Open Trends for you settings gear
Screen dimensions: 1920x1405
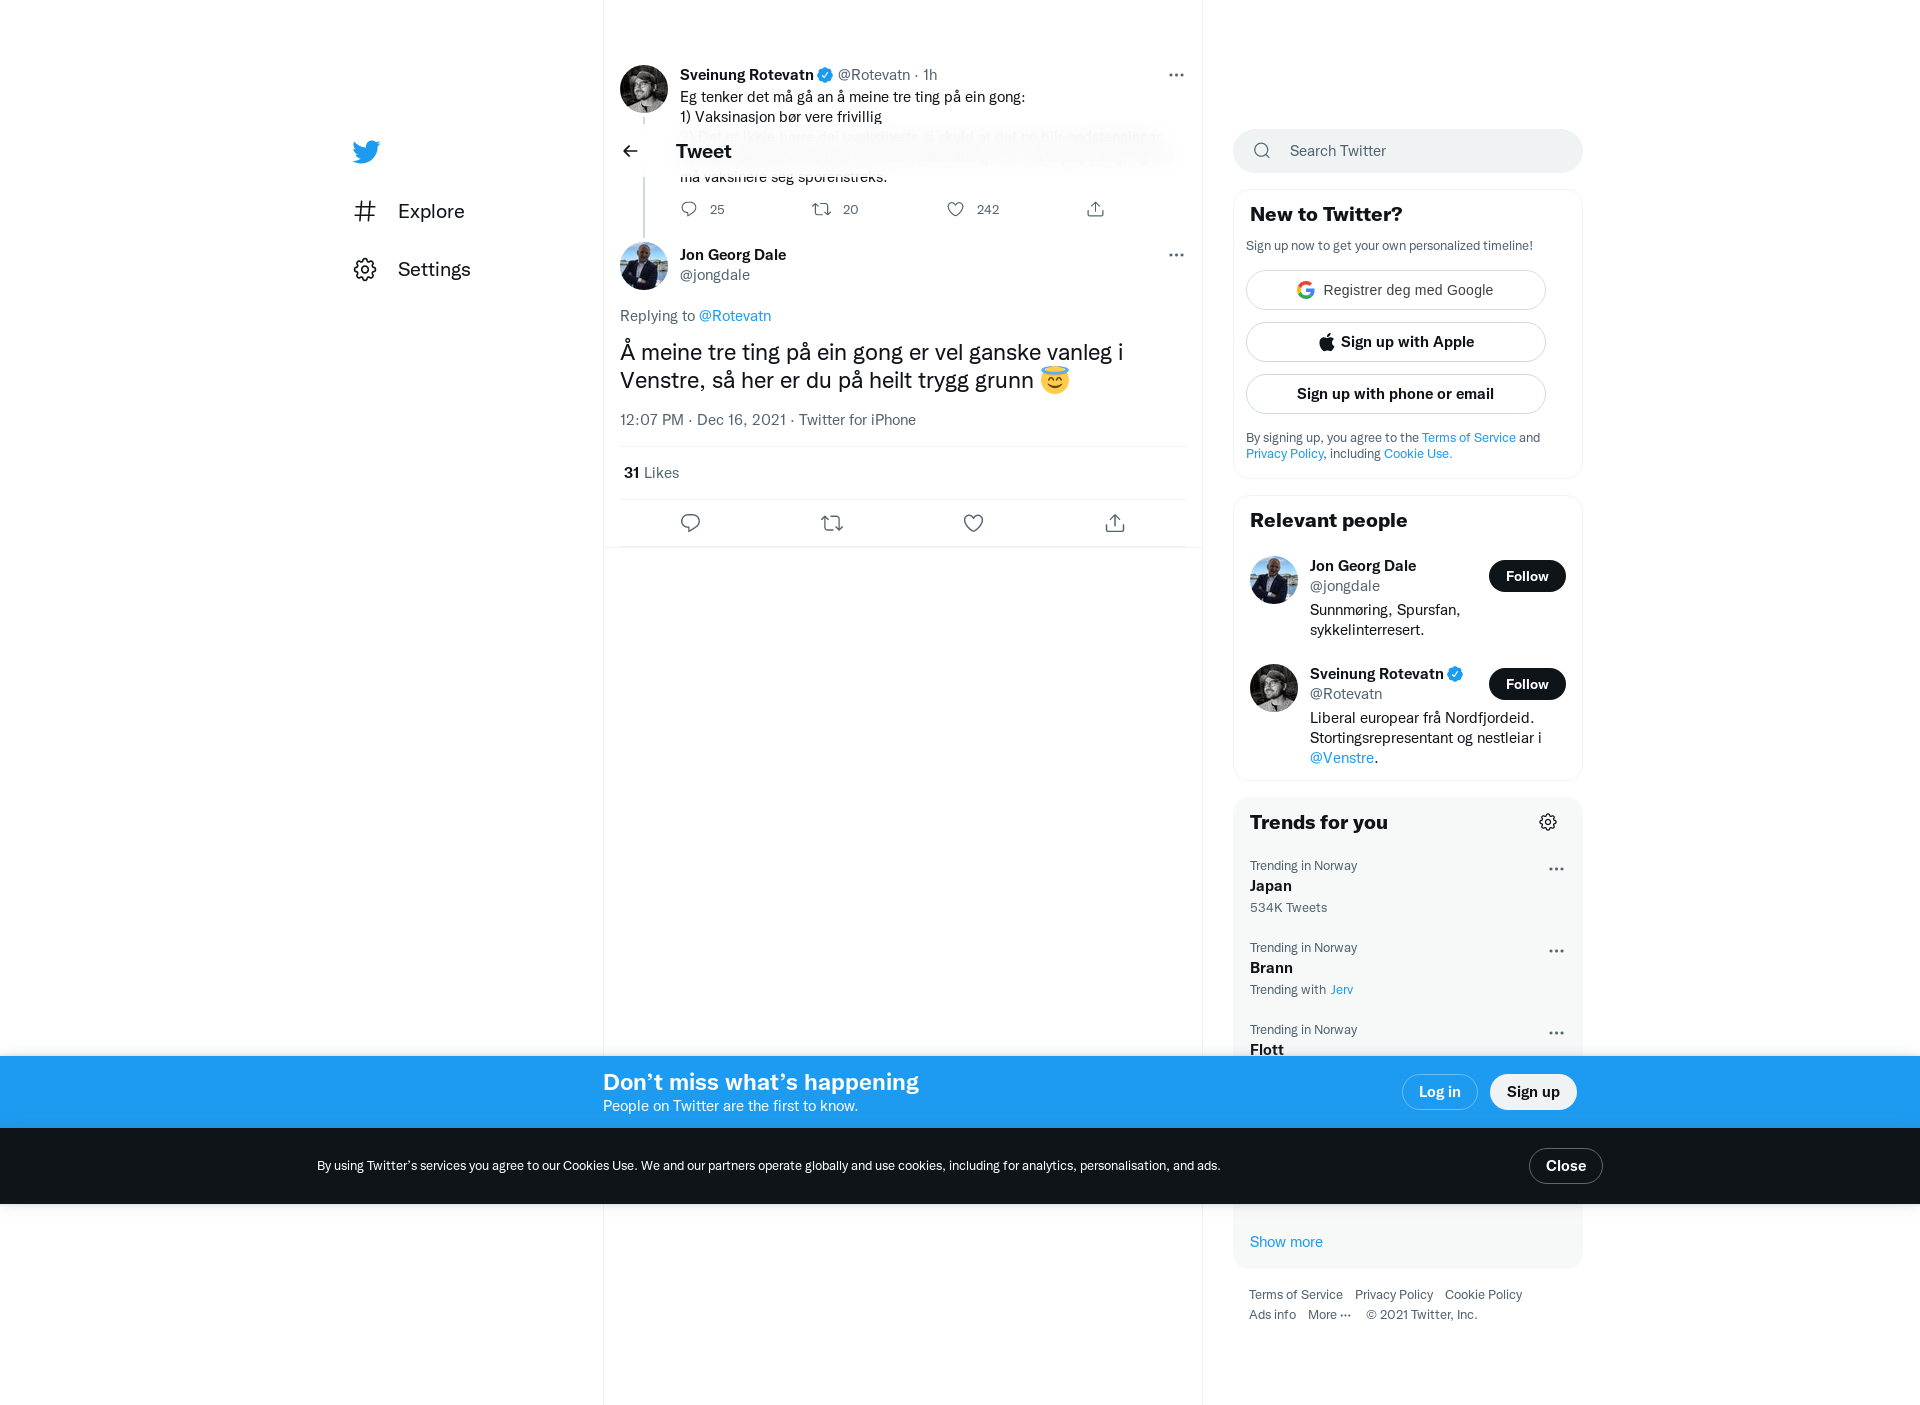click(x=1548, y=822)
